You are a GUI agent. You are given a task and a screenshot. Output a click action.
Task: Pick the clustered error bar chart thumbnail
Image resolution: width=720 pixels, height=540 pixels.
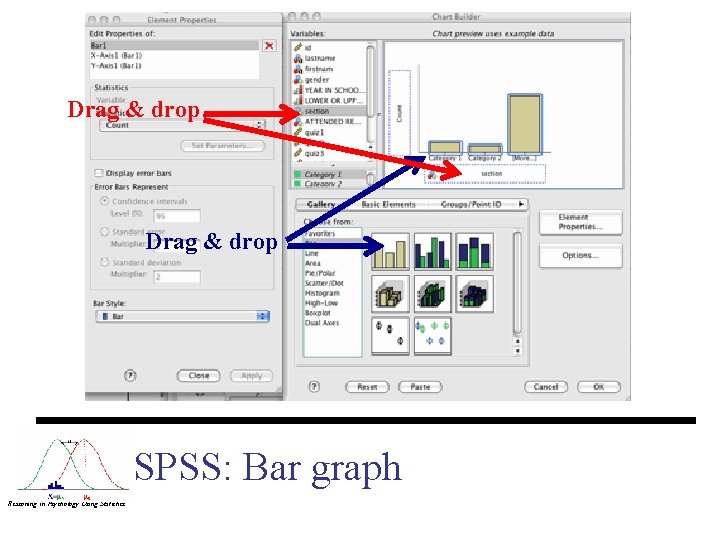(x=433, y=336)
